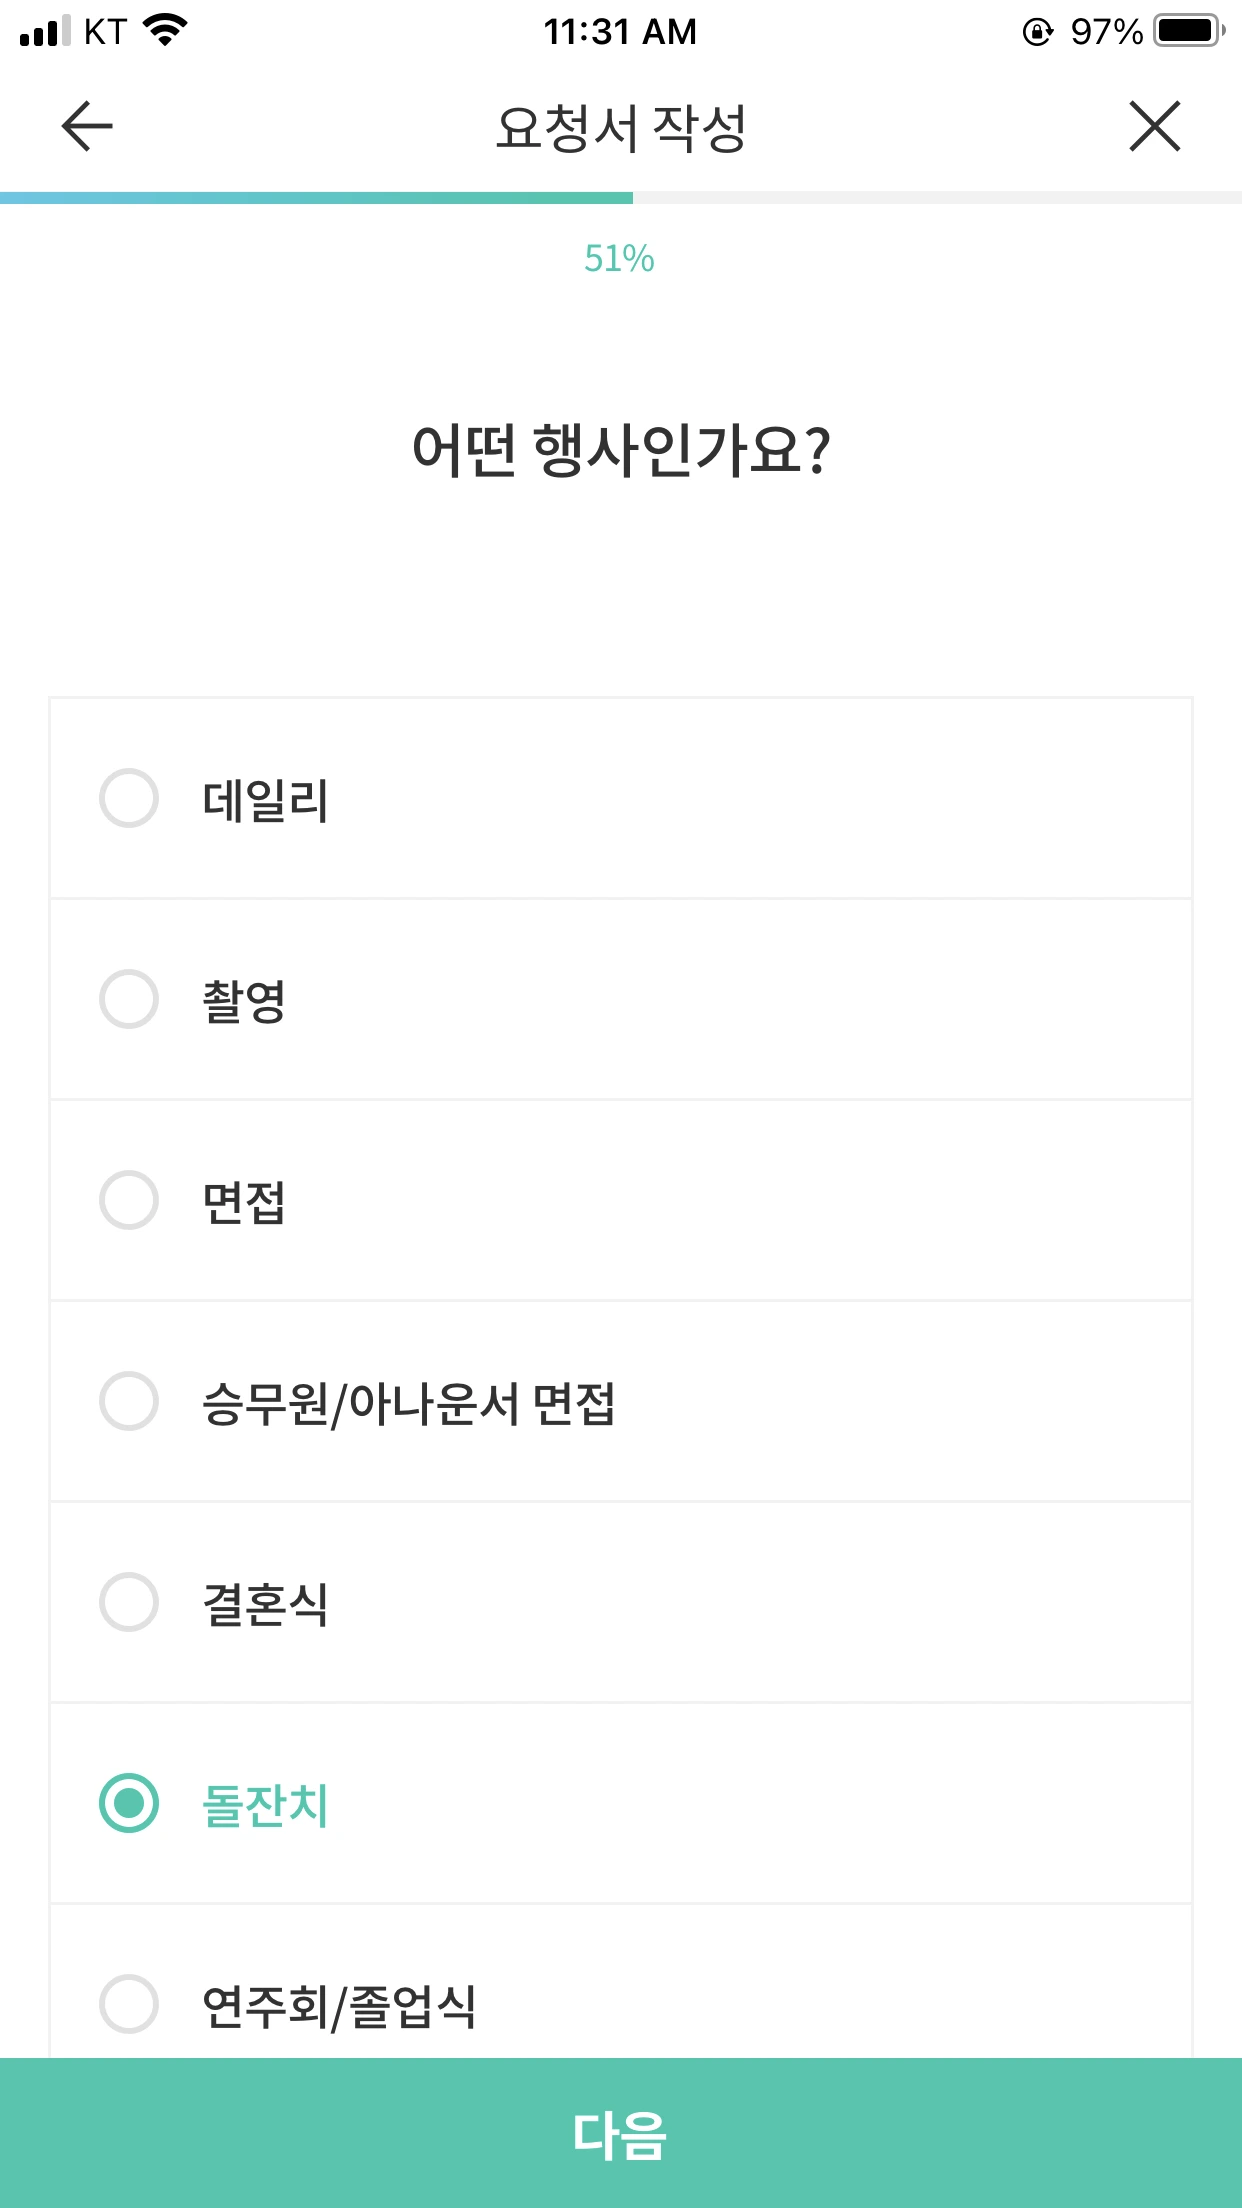This screenshot has width=1242, height=2208.
Task: Tap the 51% progress label
Action: (619, 259)
